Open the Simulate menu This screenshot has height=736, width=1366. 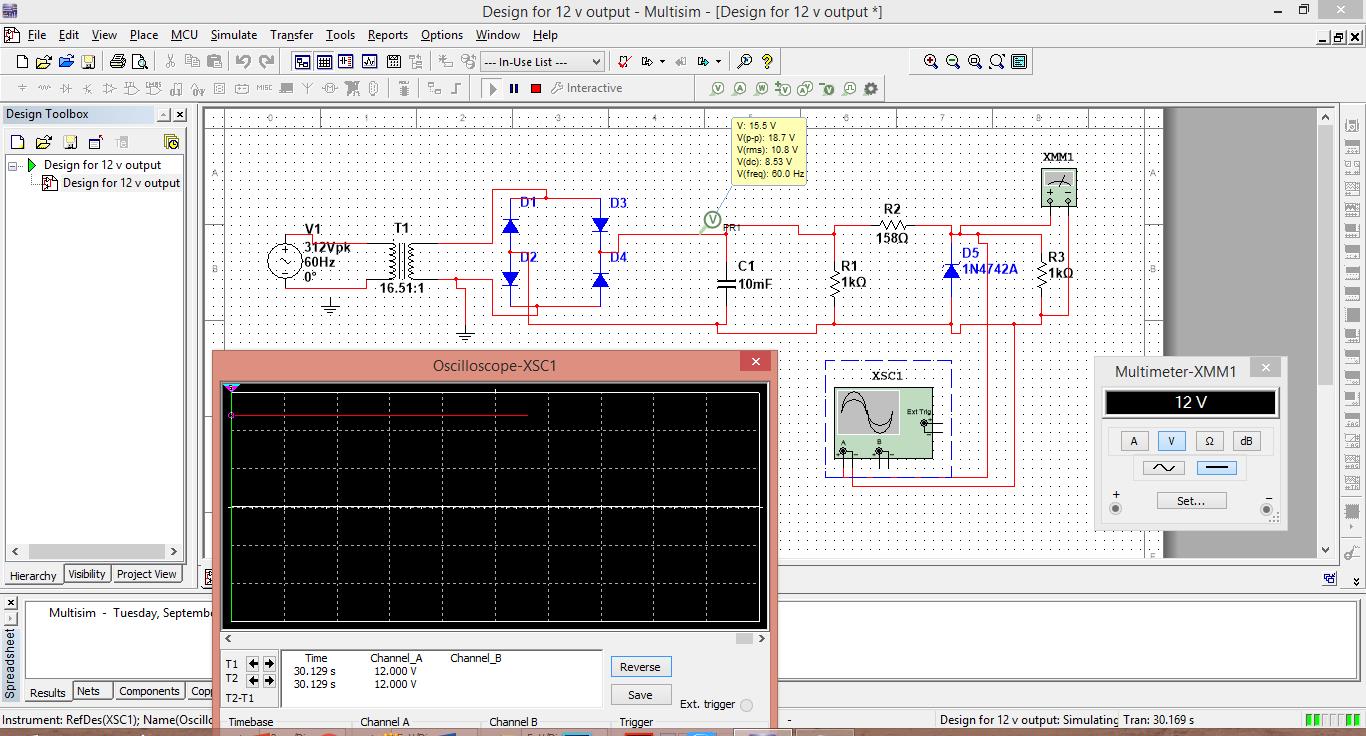[233, 35]
